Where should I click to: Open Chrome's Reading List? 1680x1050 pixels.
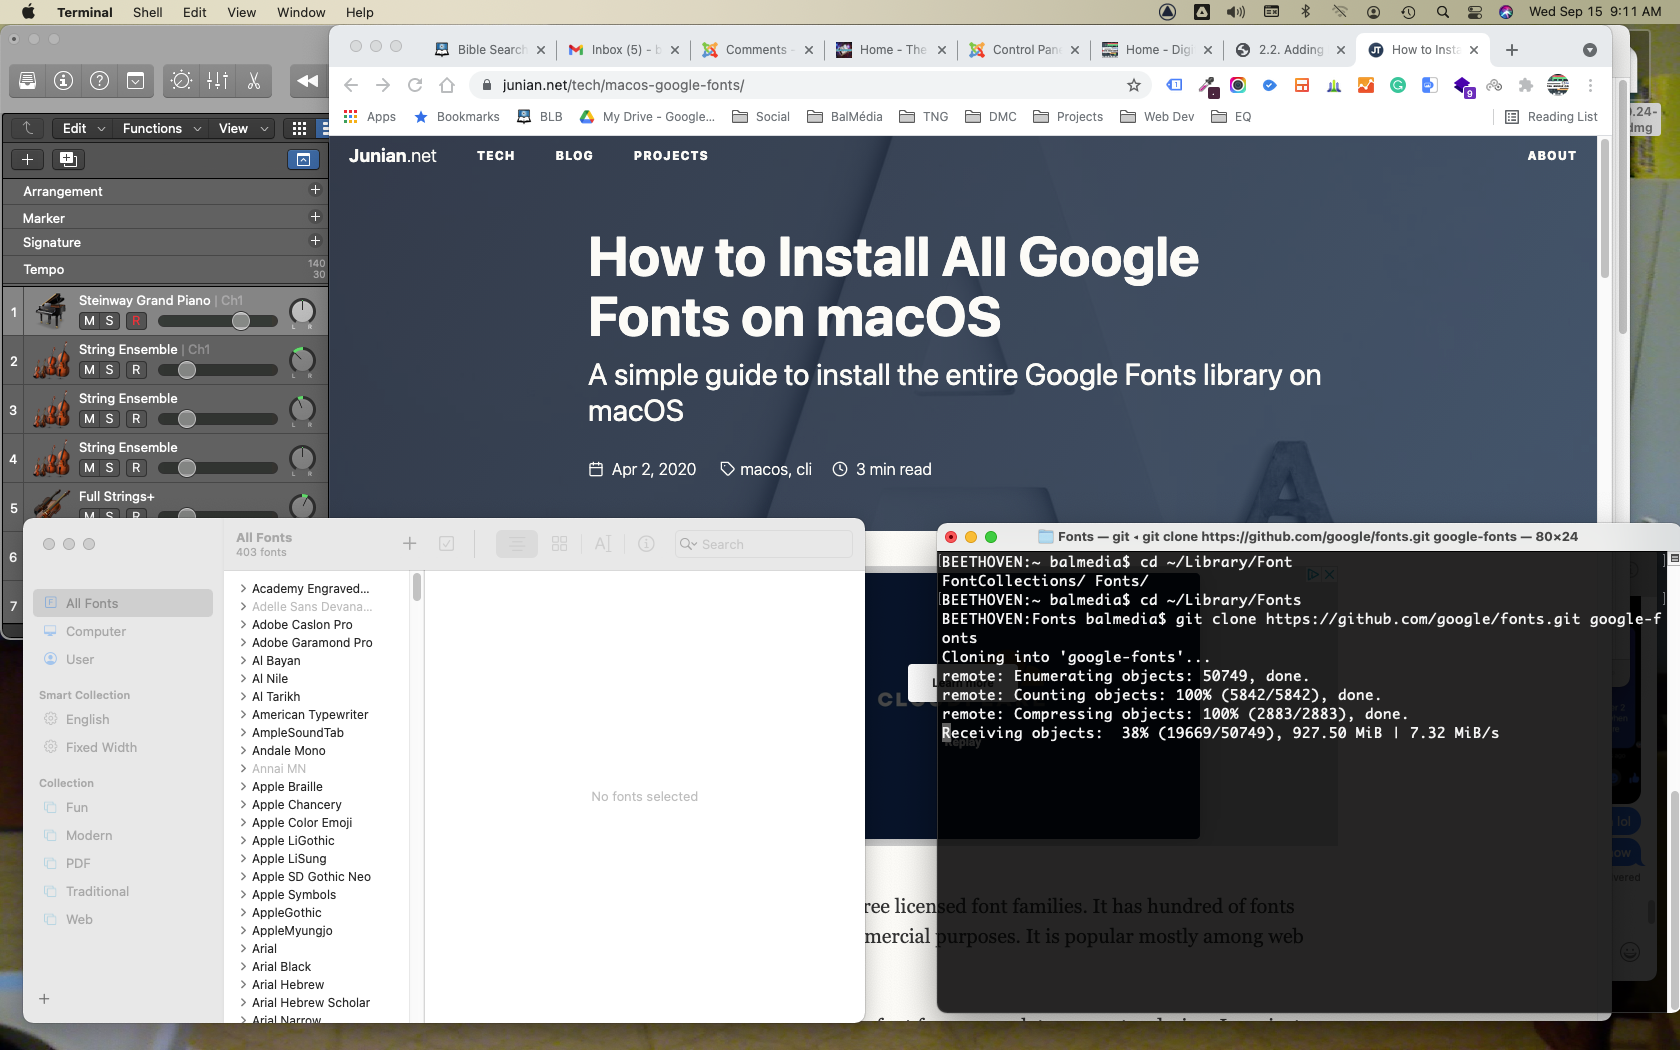(x=1551, y=116)
